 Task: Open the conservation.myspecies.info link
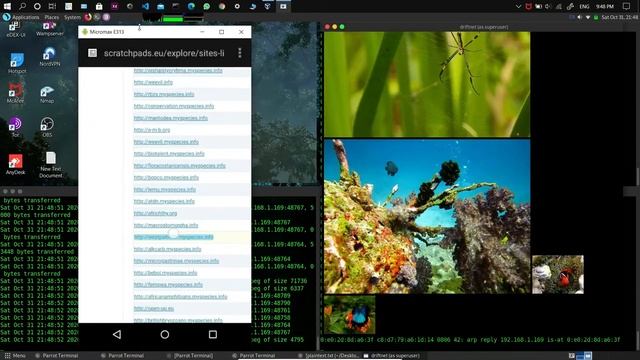(x=174, y=106)
